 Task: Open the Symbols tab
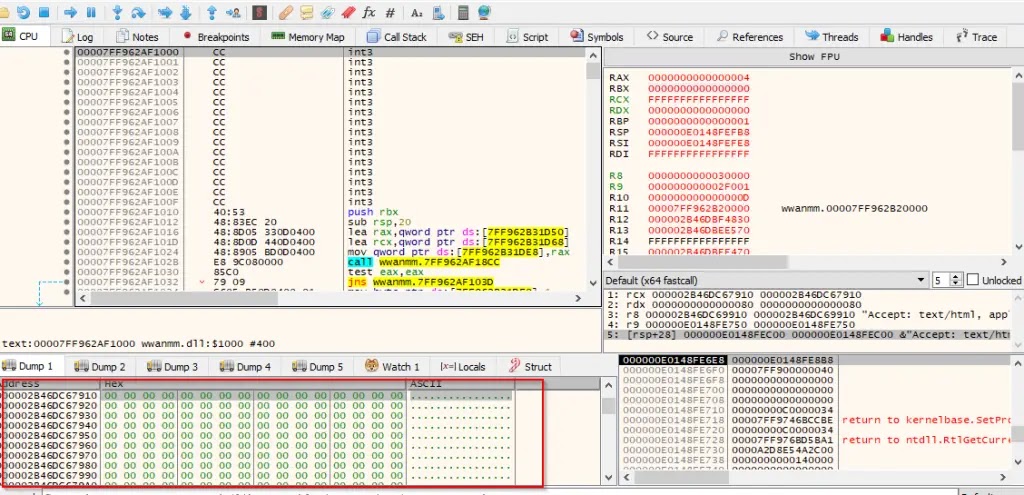click(596, 37)
